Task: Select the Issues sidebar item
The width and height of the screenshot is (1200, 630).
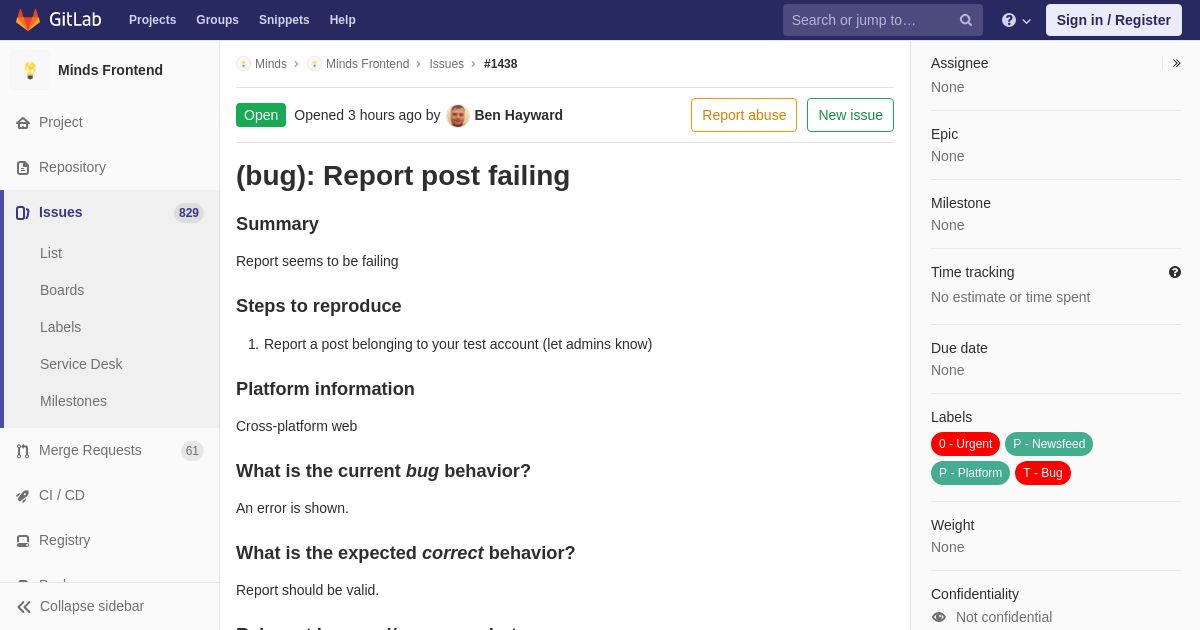Action: [110, 212]
